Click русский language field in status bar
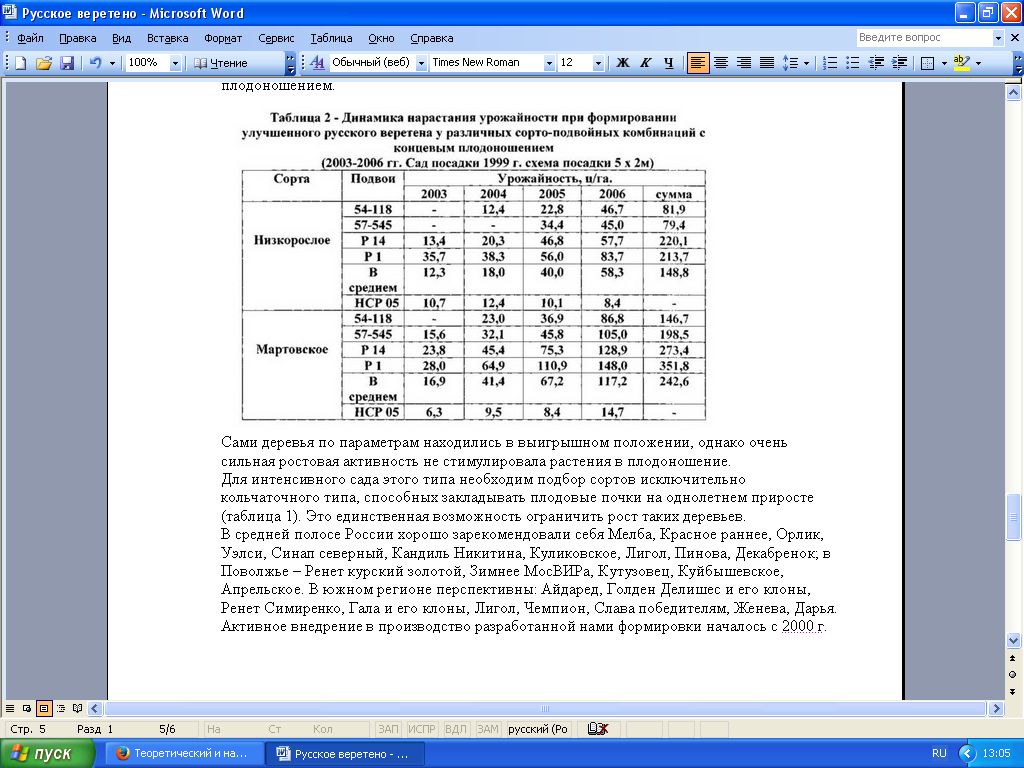Image resolution: width=1024 pixels, height=768 pixels. point(538,729)
